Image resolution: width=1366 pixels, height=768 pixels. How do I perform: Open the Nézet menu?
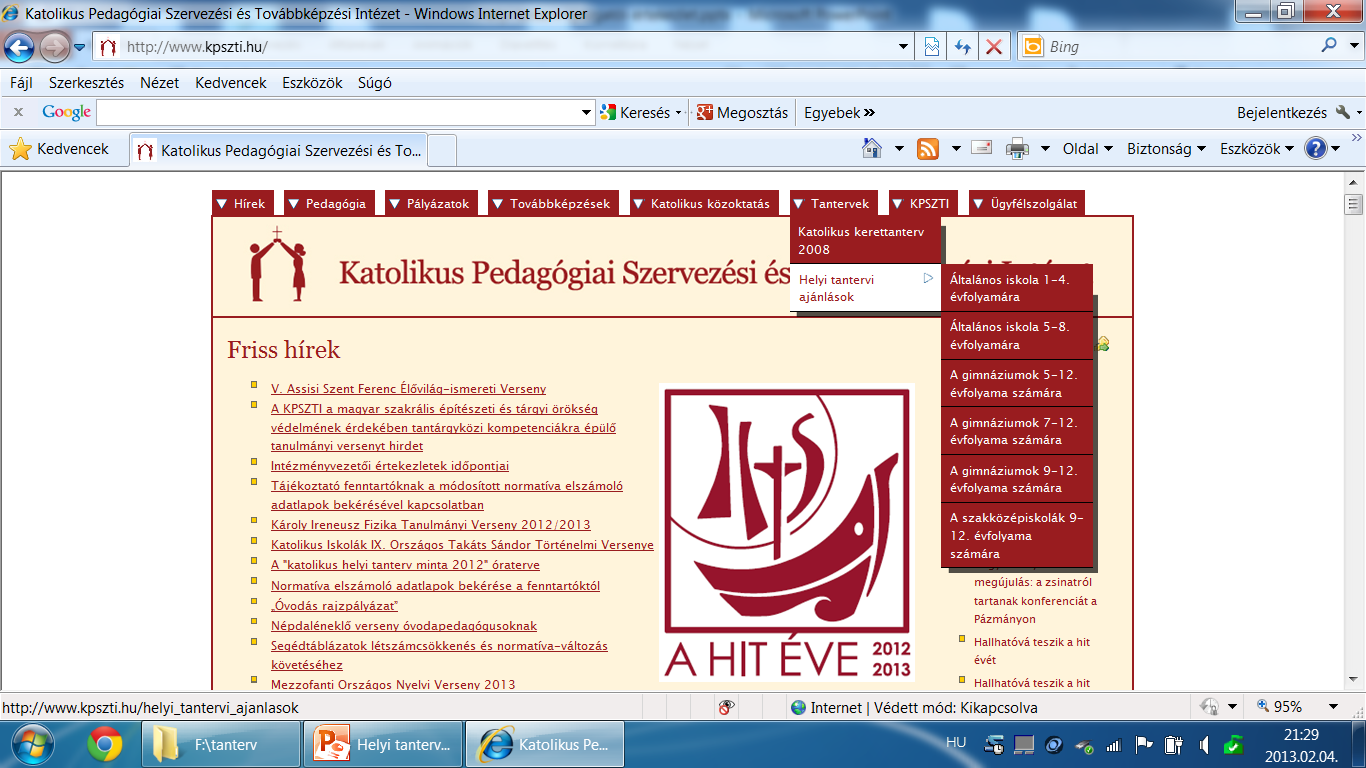tap(159, 83)
